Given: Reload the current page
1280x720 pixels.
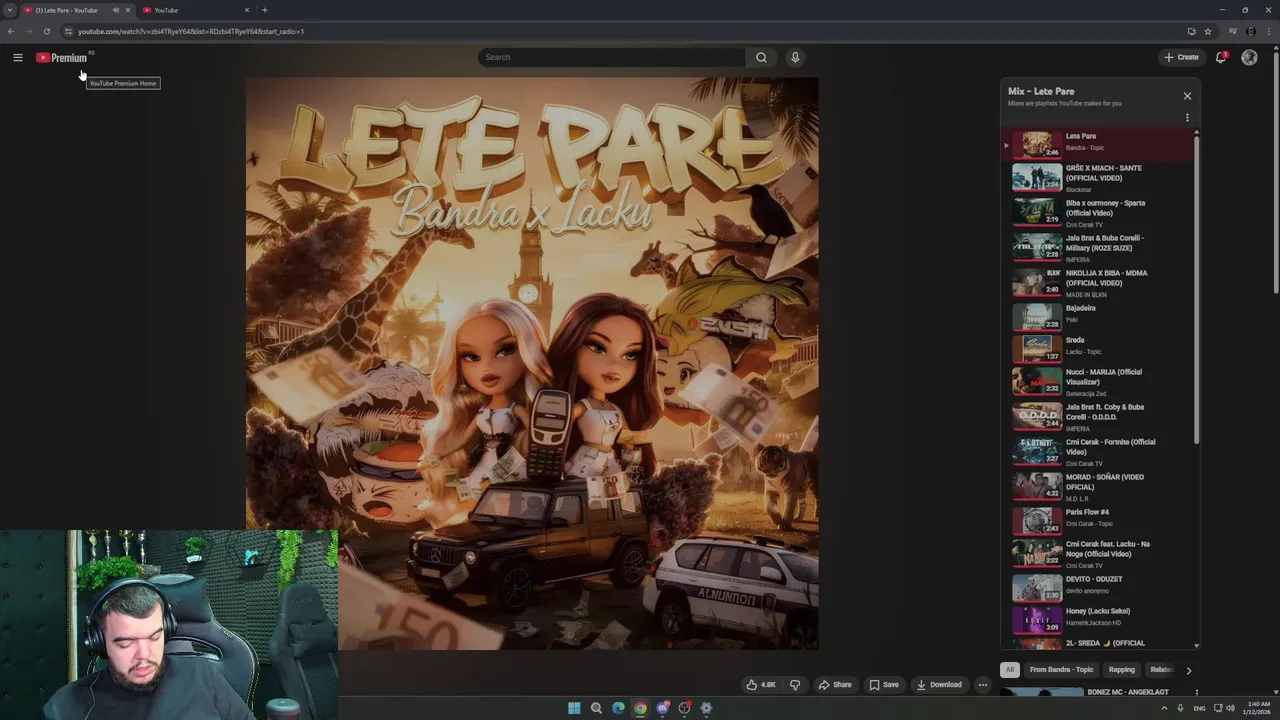Looking at the screenshot, I should [x=46, y=31].
